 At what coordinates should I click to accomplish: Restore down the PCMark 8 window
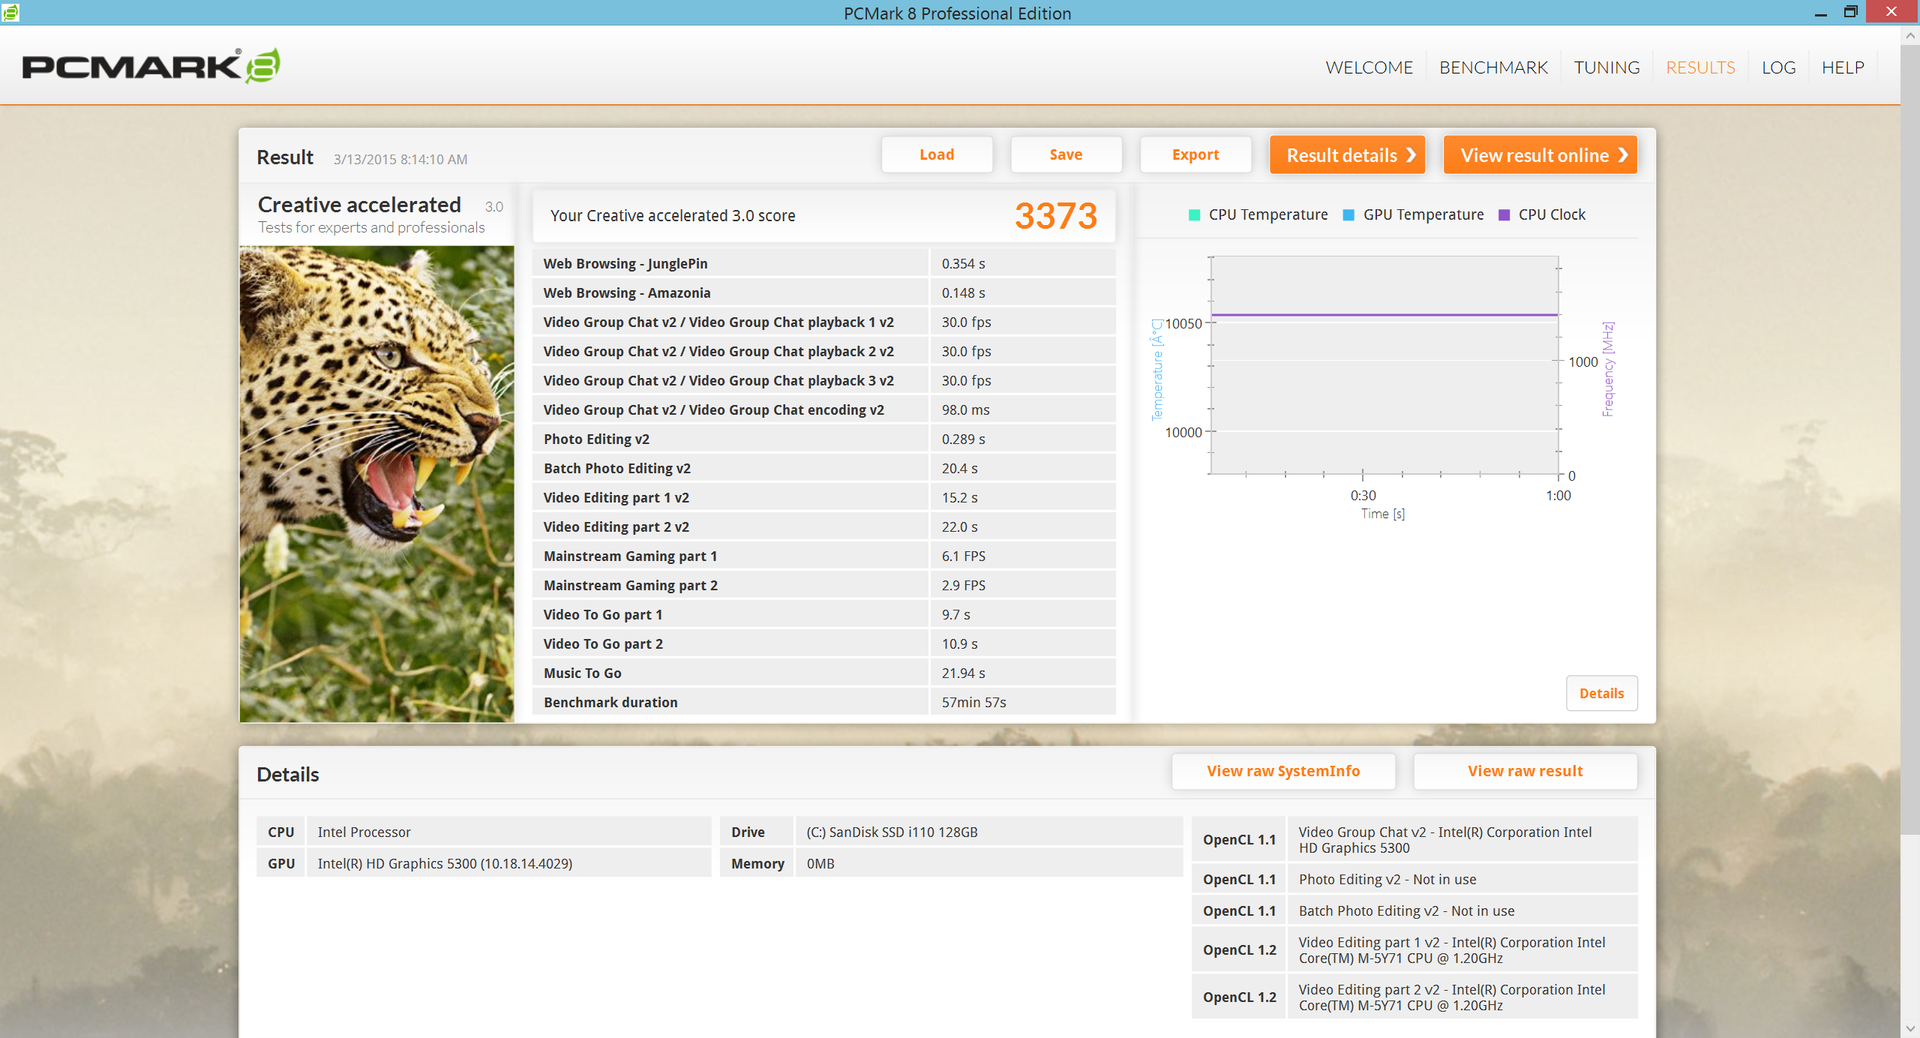[x=1851, y=13]
